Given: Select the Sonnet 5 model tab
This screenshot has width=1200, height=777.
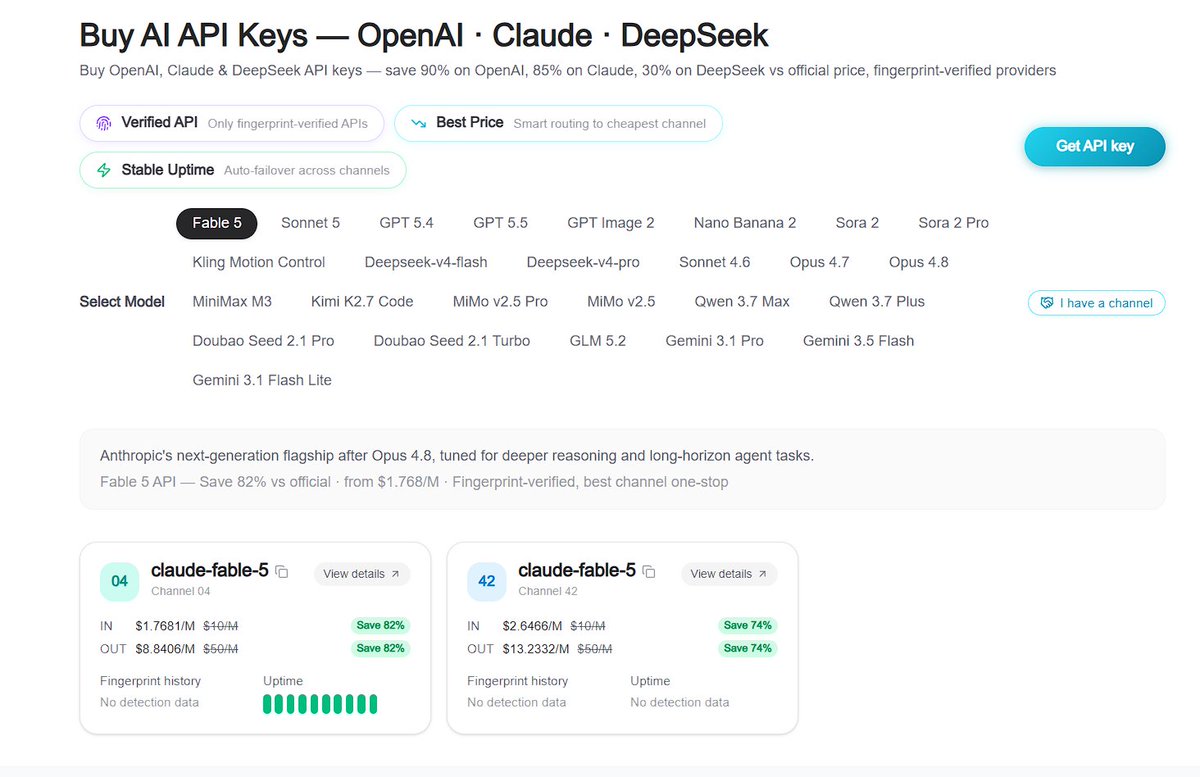Looking at the screenshot, I should pos(310,223).
